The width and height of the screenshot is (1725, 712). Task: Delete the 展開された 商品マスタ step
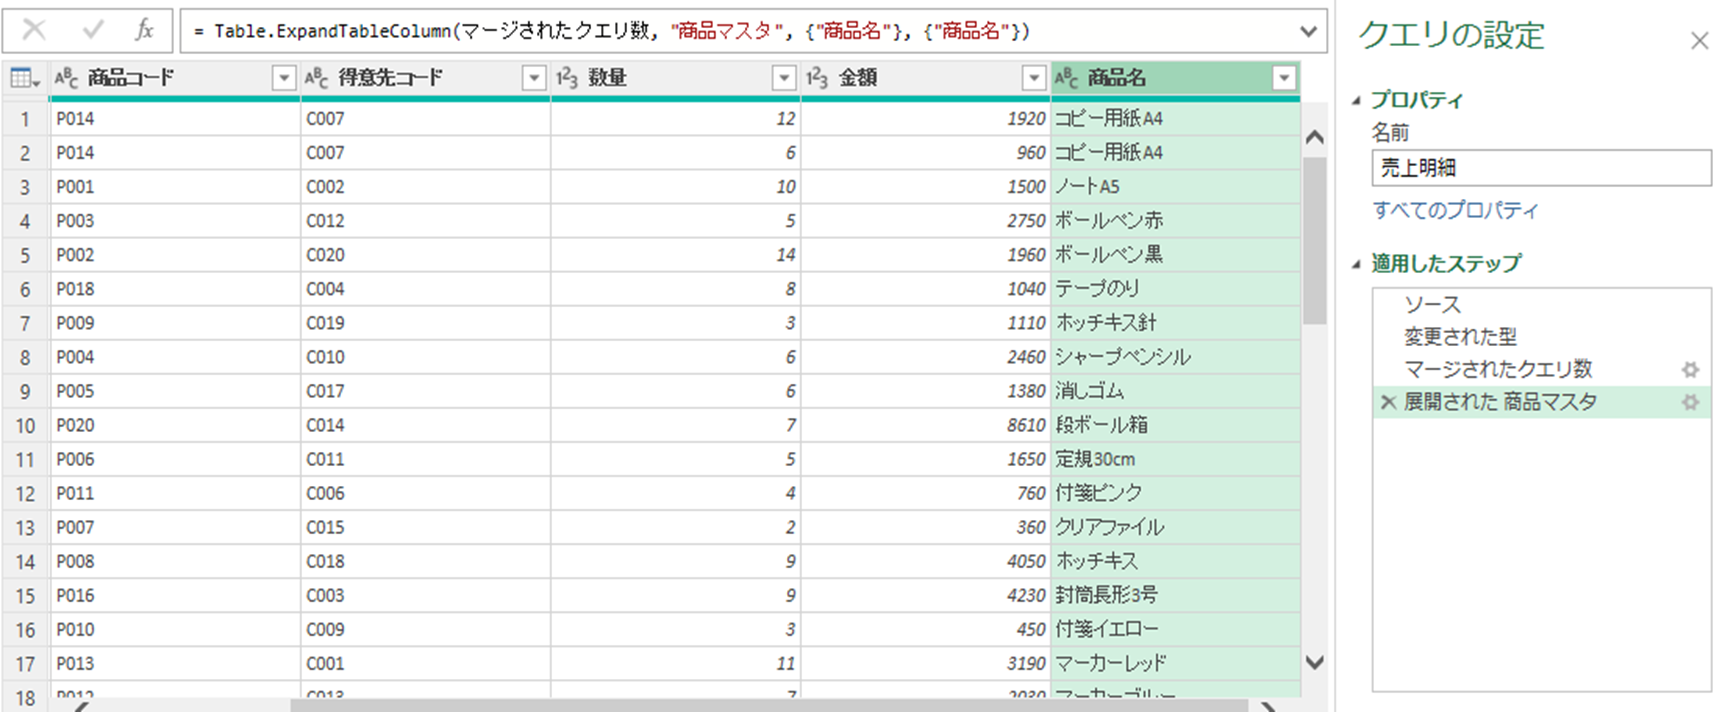tap(1388, 402)
